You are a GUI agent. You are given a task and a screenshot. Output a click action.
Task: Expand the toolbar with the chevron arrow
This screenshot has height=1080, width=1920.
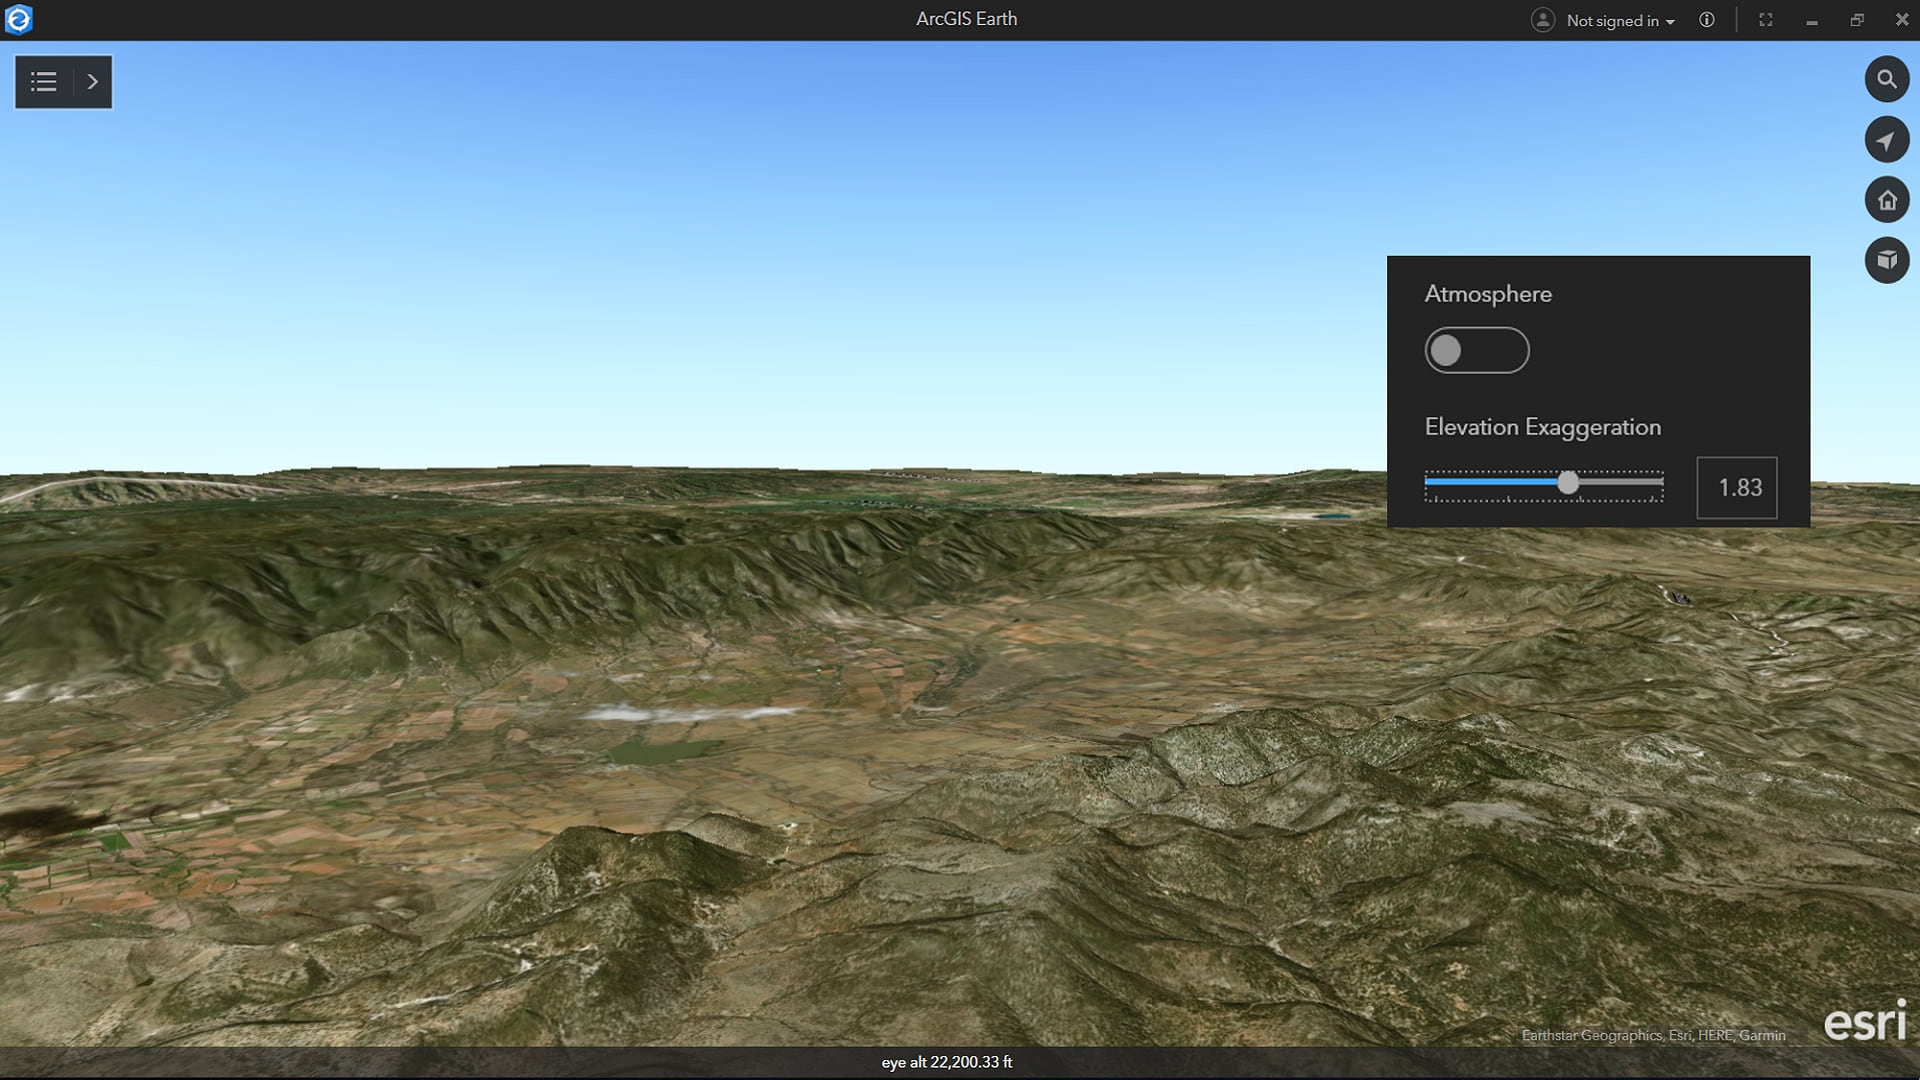[x=92, y=81]
